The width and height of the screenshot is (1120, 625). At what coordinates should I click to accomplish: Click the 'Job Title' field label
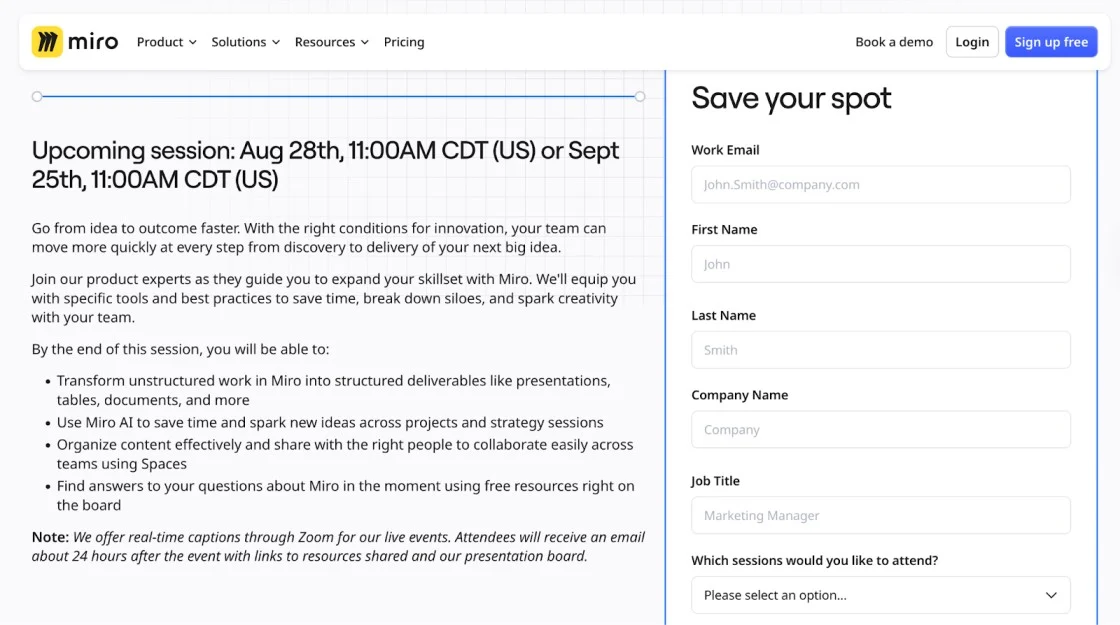coord(716,481)
